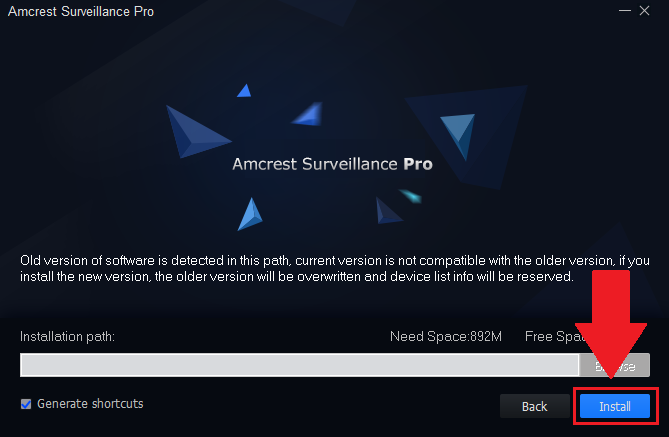Click the center Amcrest Surveillance Pro logo text
Image resolution: width=669 pixels, height=437 pixels.
point(332,163)
